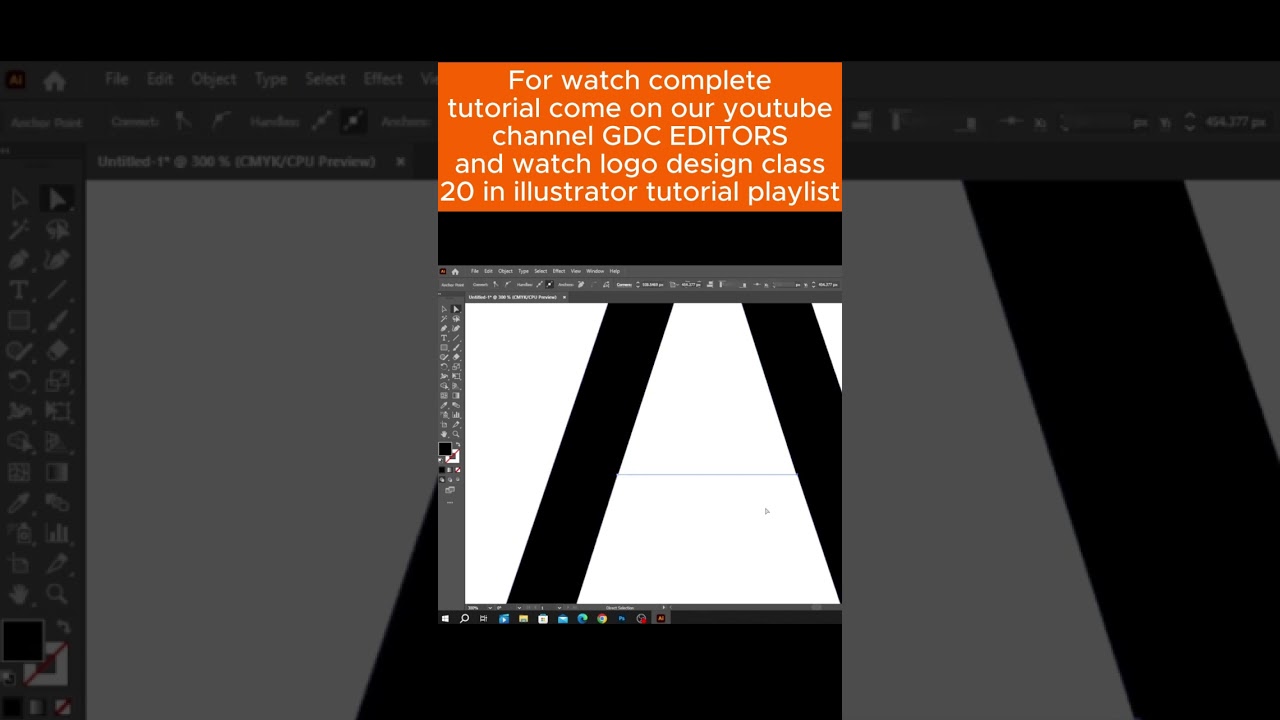The height and width of the screenshot is (720, 1280).
Task: Open the Type menu
Action: tap(523, 271)
